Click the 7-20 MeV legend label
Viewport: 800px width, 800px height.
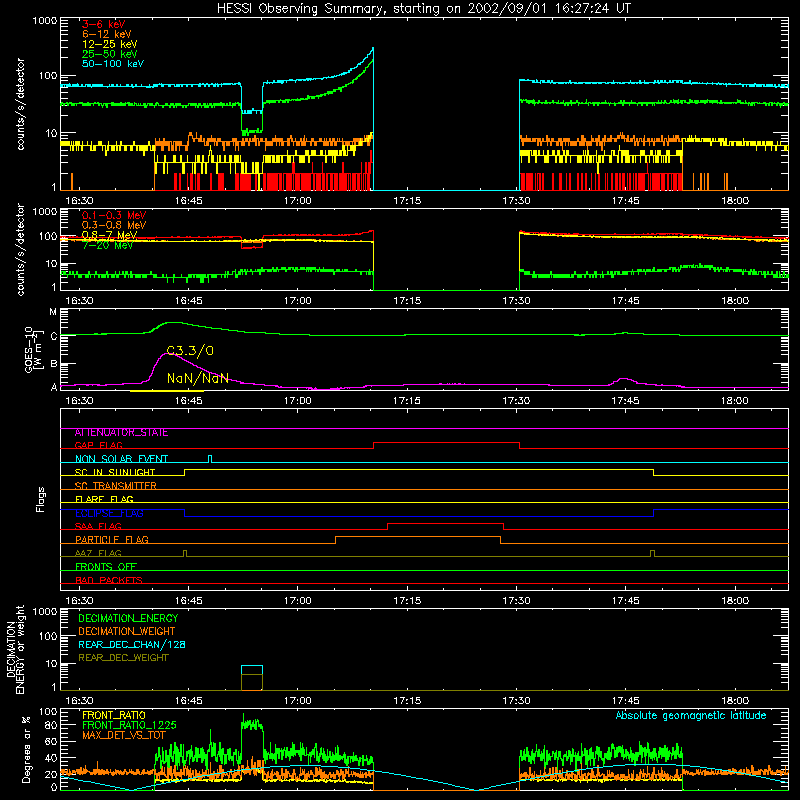tap(108, 245)
